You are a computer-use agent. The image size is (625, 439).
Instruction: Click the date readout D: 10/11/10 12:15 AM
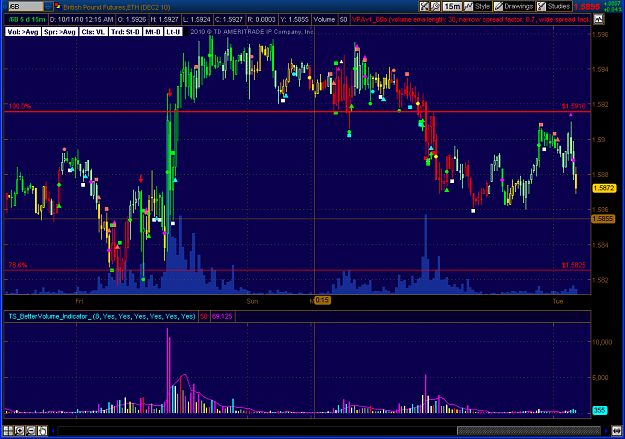pyautogui.click(x=82, y=19)
